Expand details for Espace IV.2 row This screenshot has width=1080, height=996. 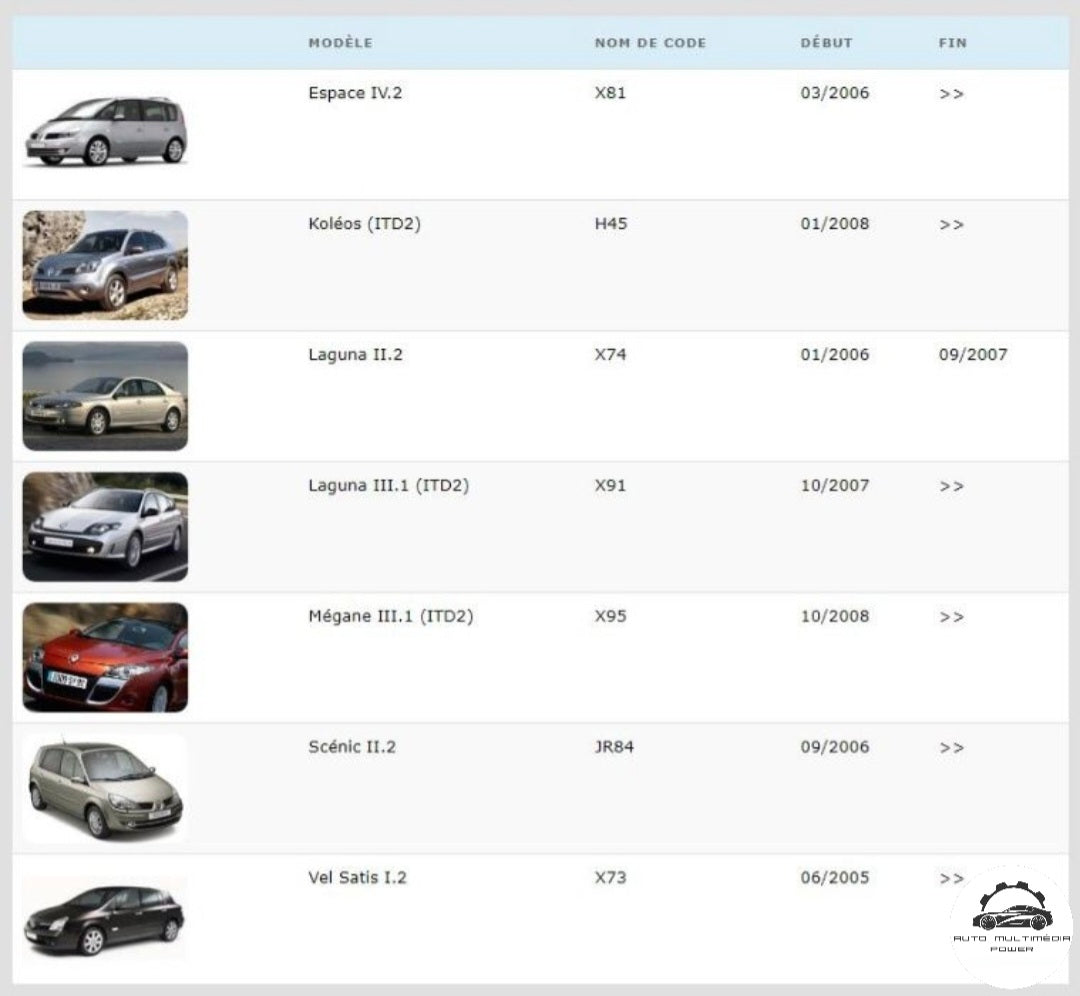(x=949, y=93)
